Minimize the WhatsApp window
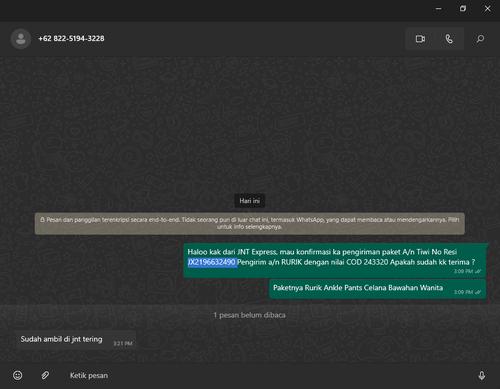Viewport: 500px width, 389px height. coord(439,9)
